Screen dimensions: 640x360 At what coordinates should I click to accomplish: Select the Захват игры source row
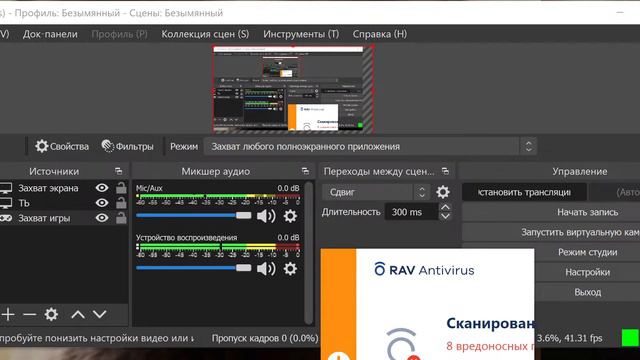point(64,218)
